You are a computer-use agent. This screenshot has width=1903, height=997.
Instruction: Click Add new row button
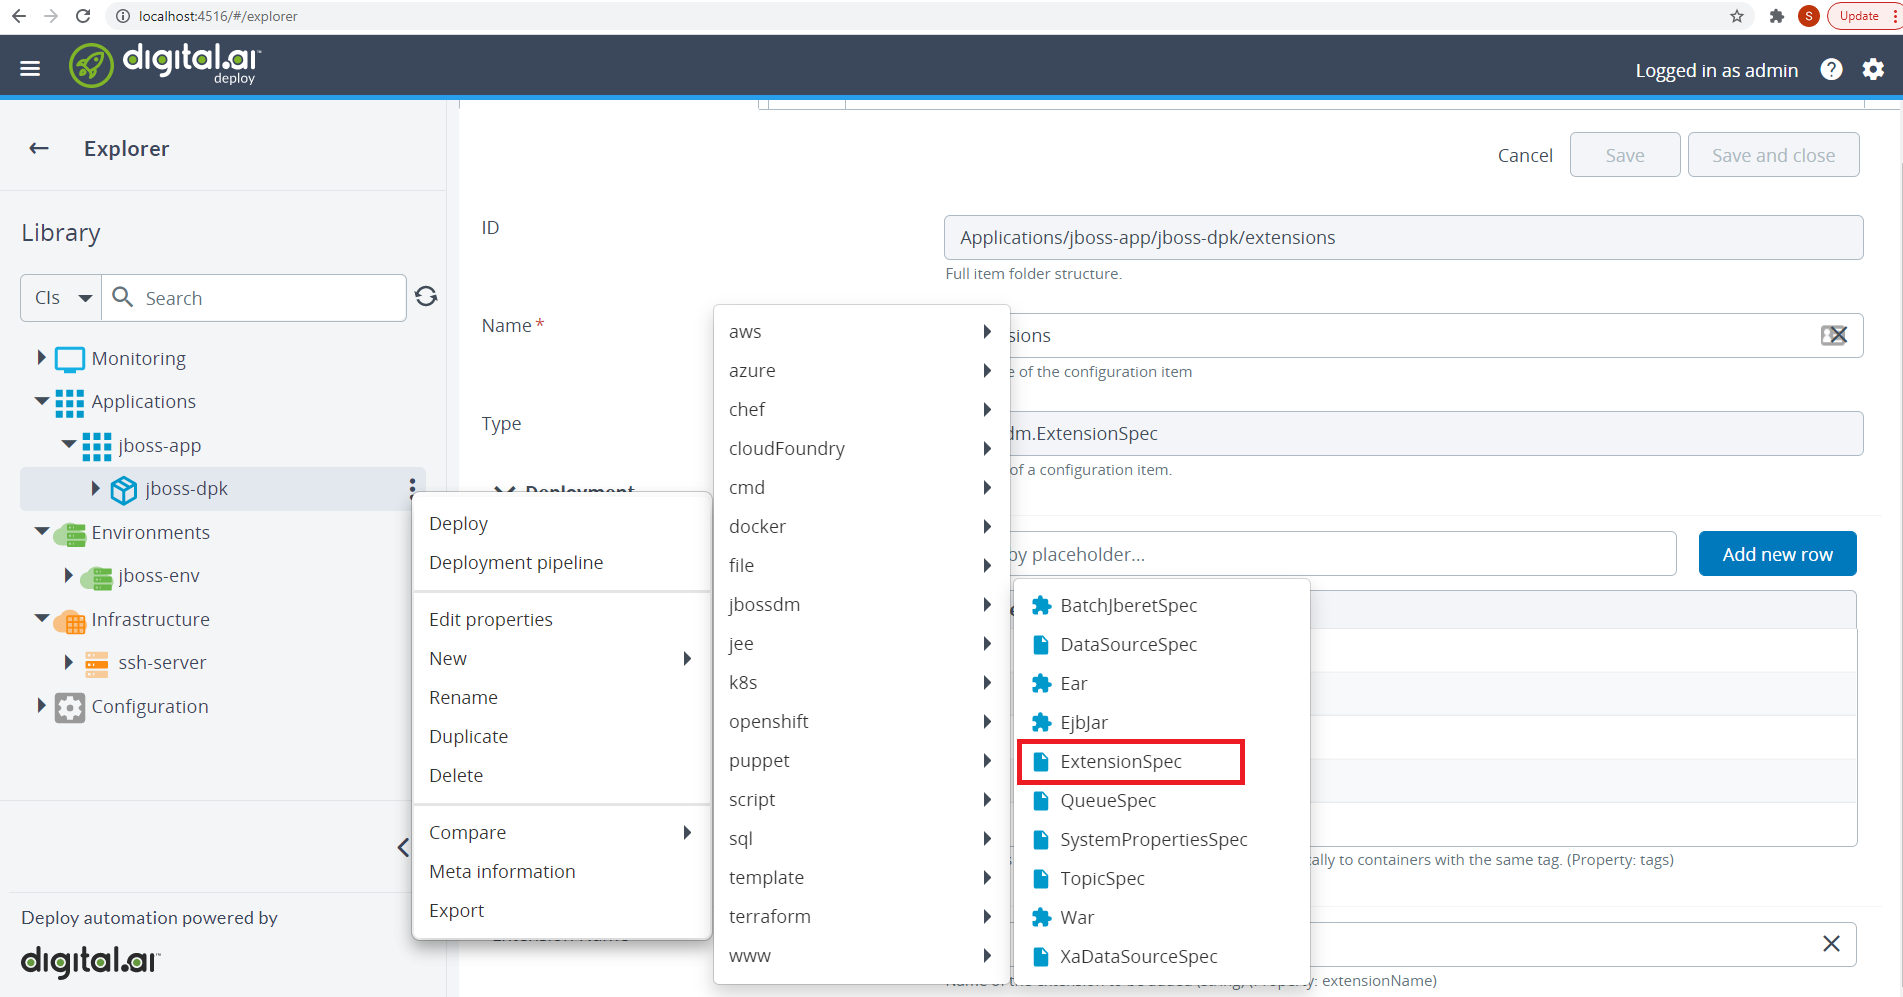(1777, 554)
